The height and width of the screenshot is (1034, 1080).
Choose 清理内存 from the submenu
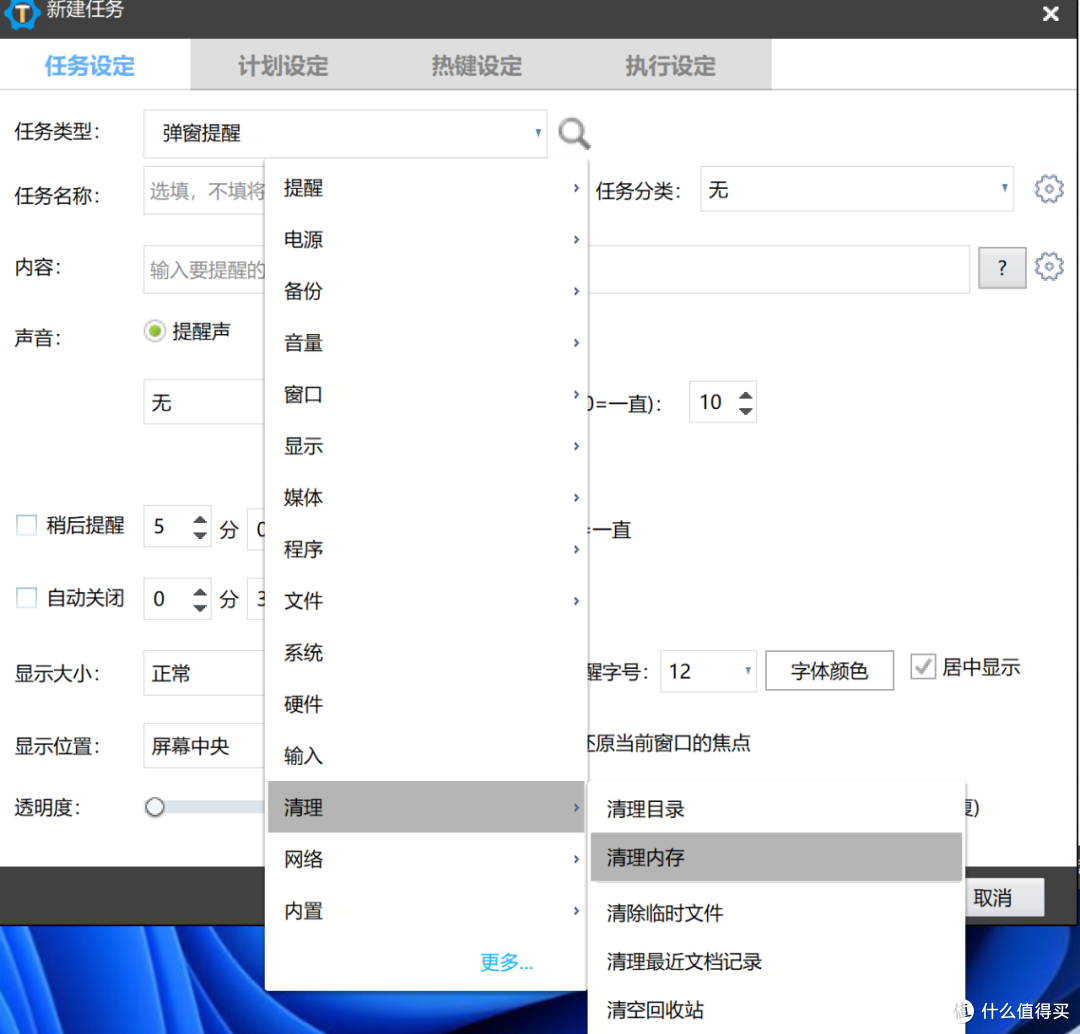(x=776, y=857)
